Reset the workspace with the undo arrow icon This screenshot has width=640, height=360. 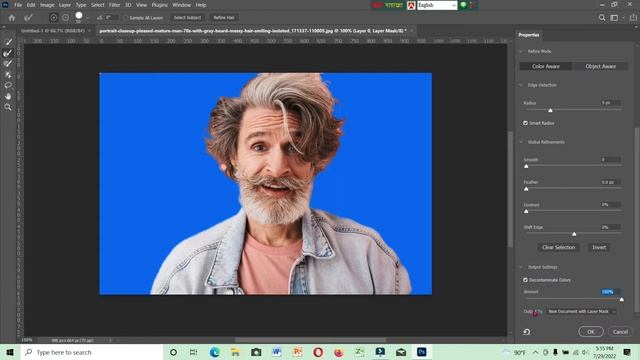point(527,332)
